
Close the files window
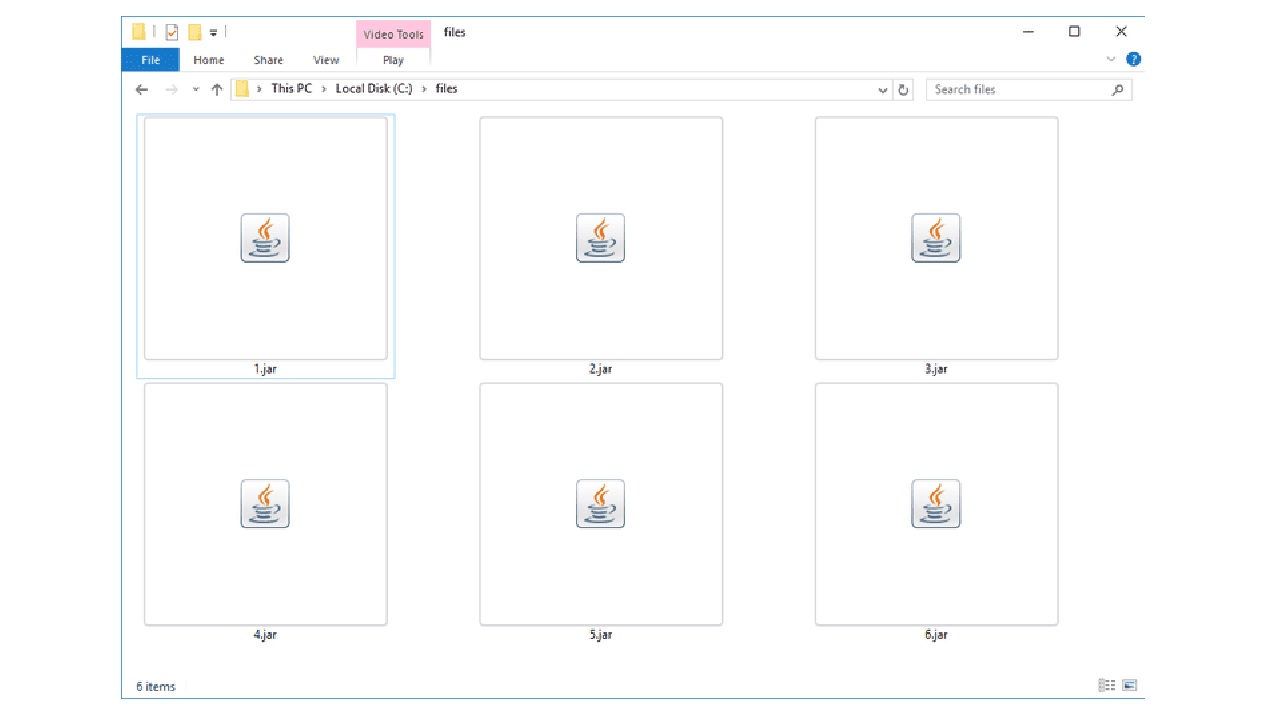[1121, 32]
